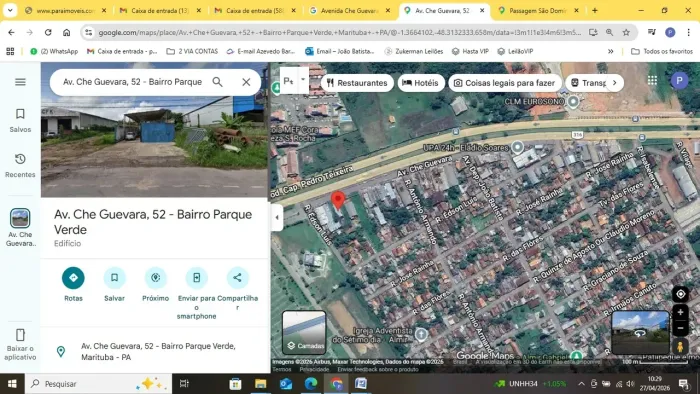Show hidden system tray icons
This screenshot has width=700, height=394.
click(581, 384)
